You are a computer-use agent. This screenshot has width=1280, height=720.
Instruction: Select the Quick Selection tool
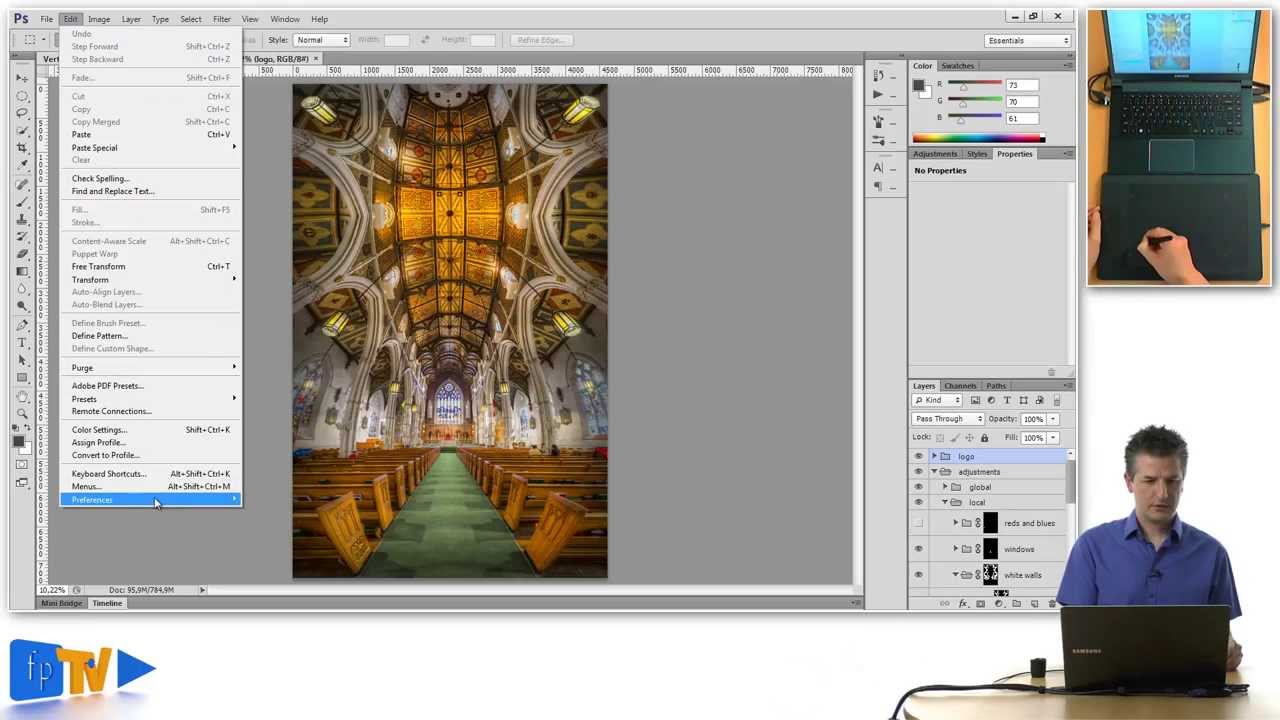tap(22, 131)
